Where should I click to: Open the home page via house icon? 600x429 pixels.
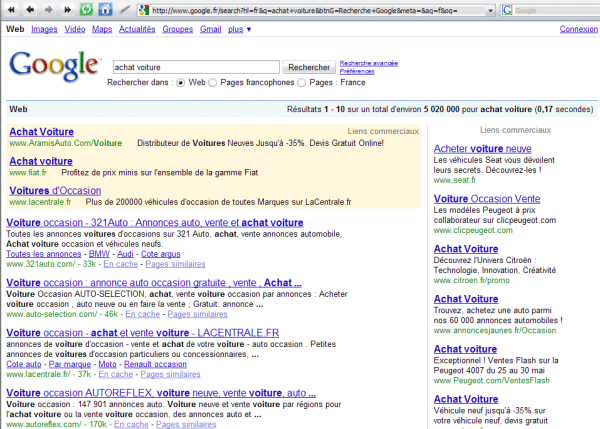point(105,10)
